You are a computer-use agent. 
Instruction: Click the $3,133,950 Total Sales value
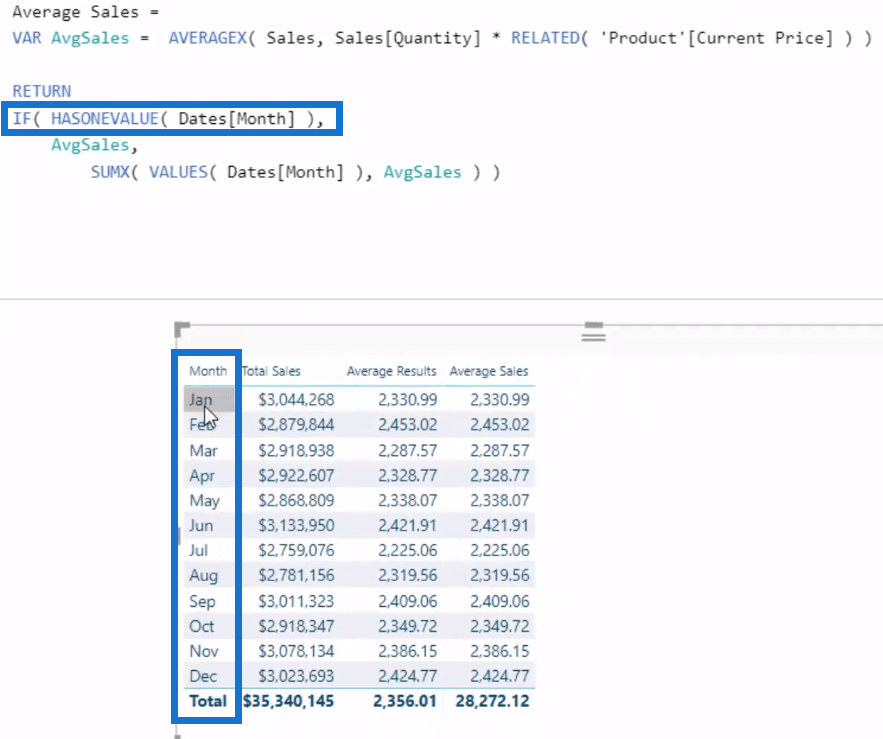click(x=296, y=525)
